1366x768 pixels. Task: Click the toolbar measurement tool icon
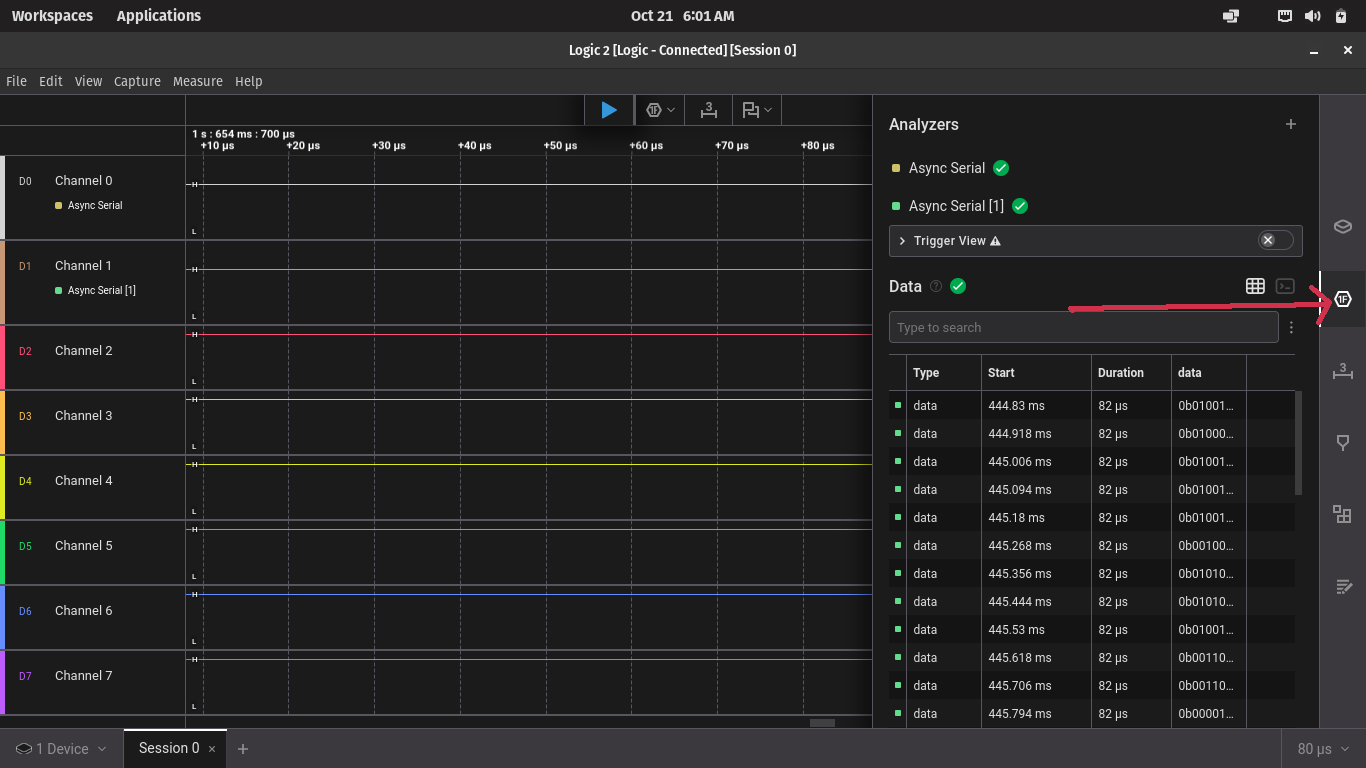click(x=709, y=110)
